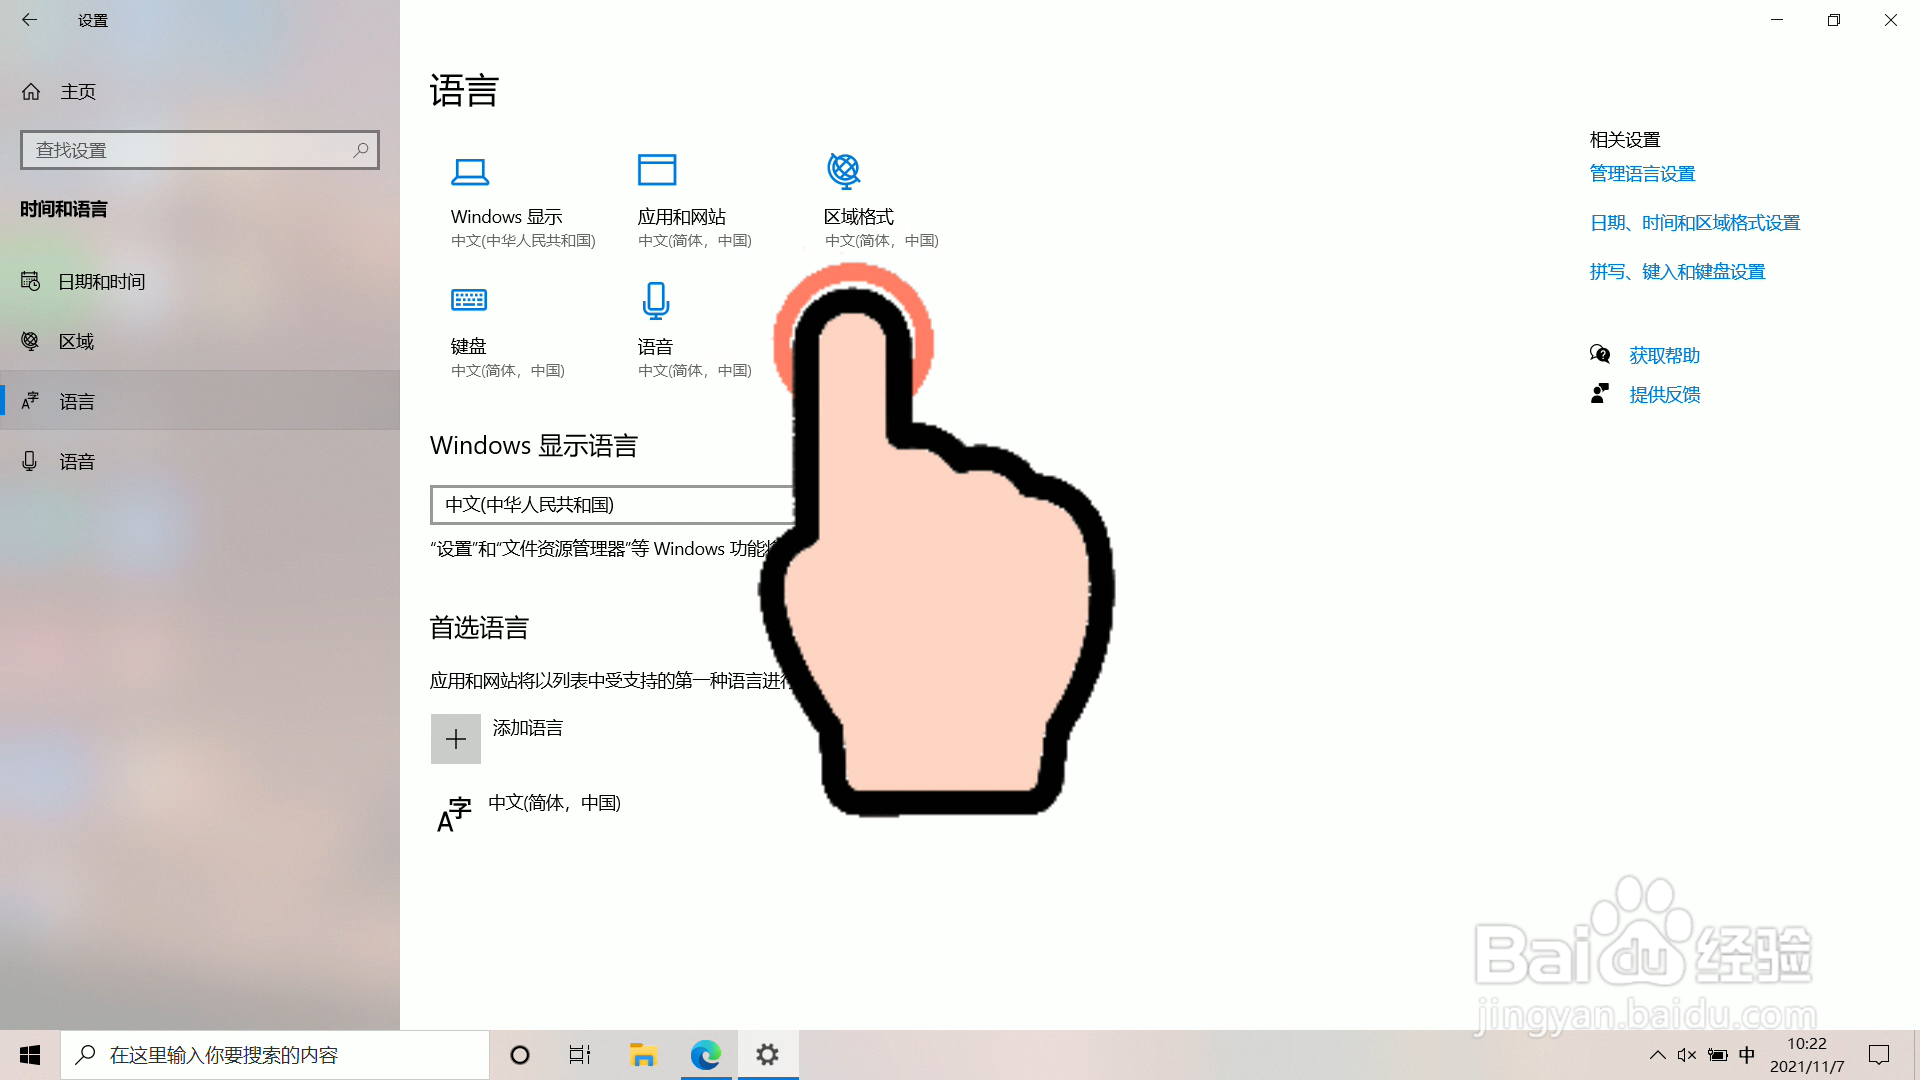Click the 区域格式 globe icon

coord(844,171)
